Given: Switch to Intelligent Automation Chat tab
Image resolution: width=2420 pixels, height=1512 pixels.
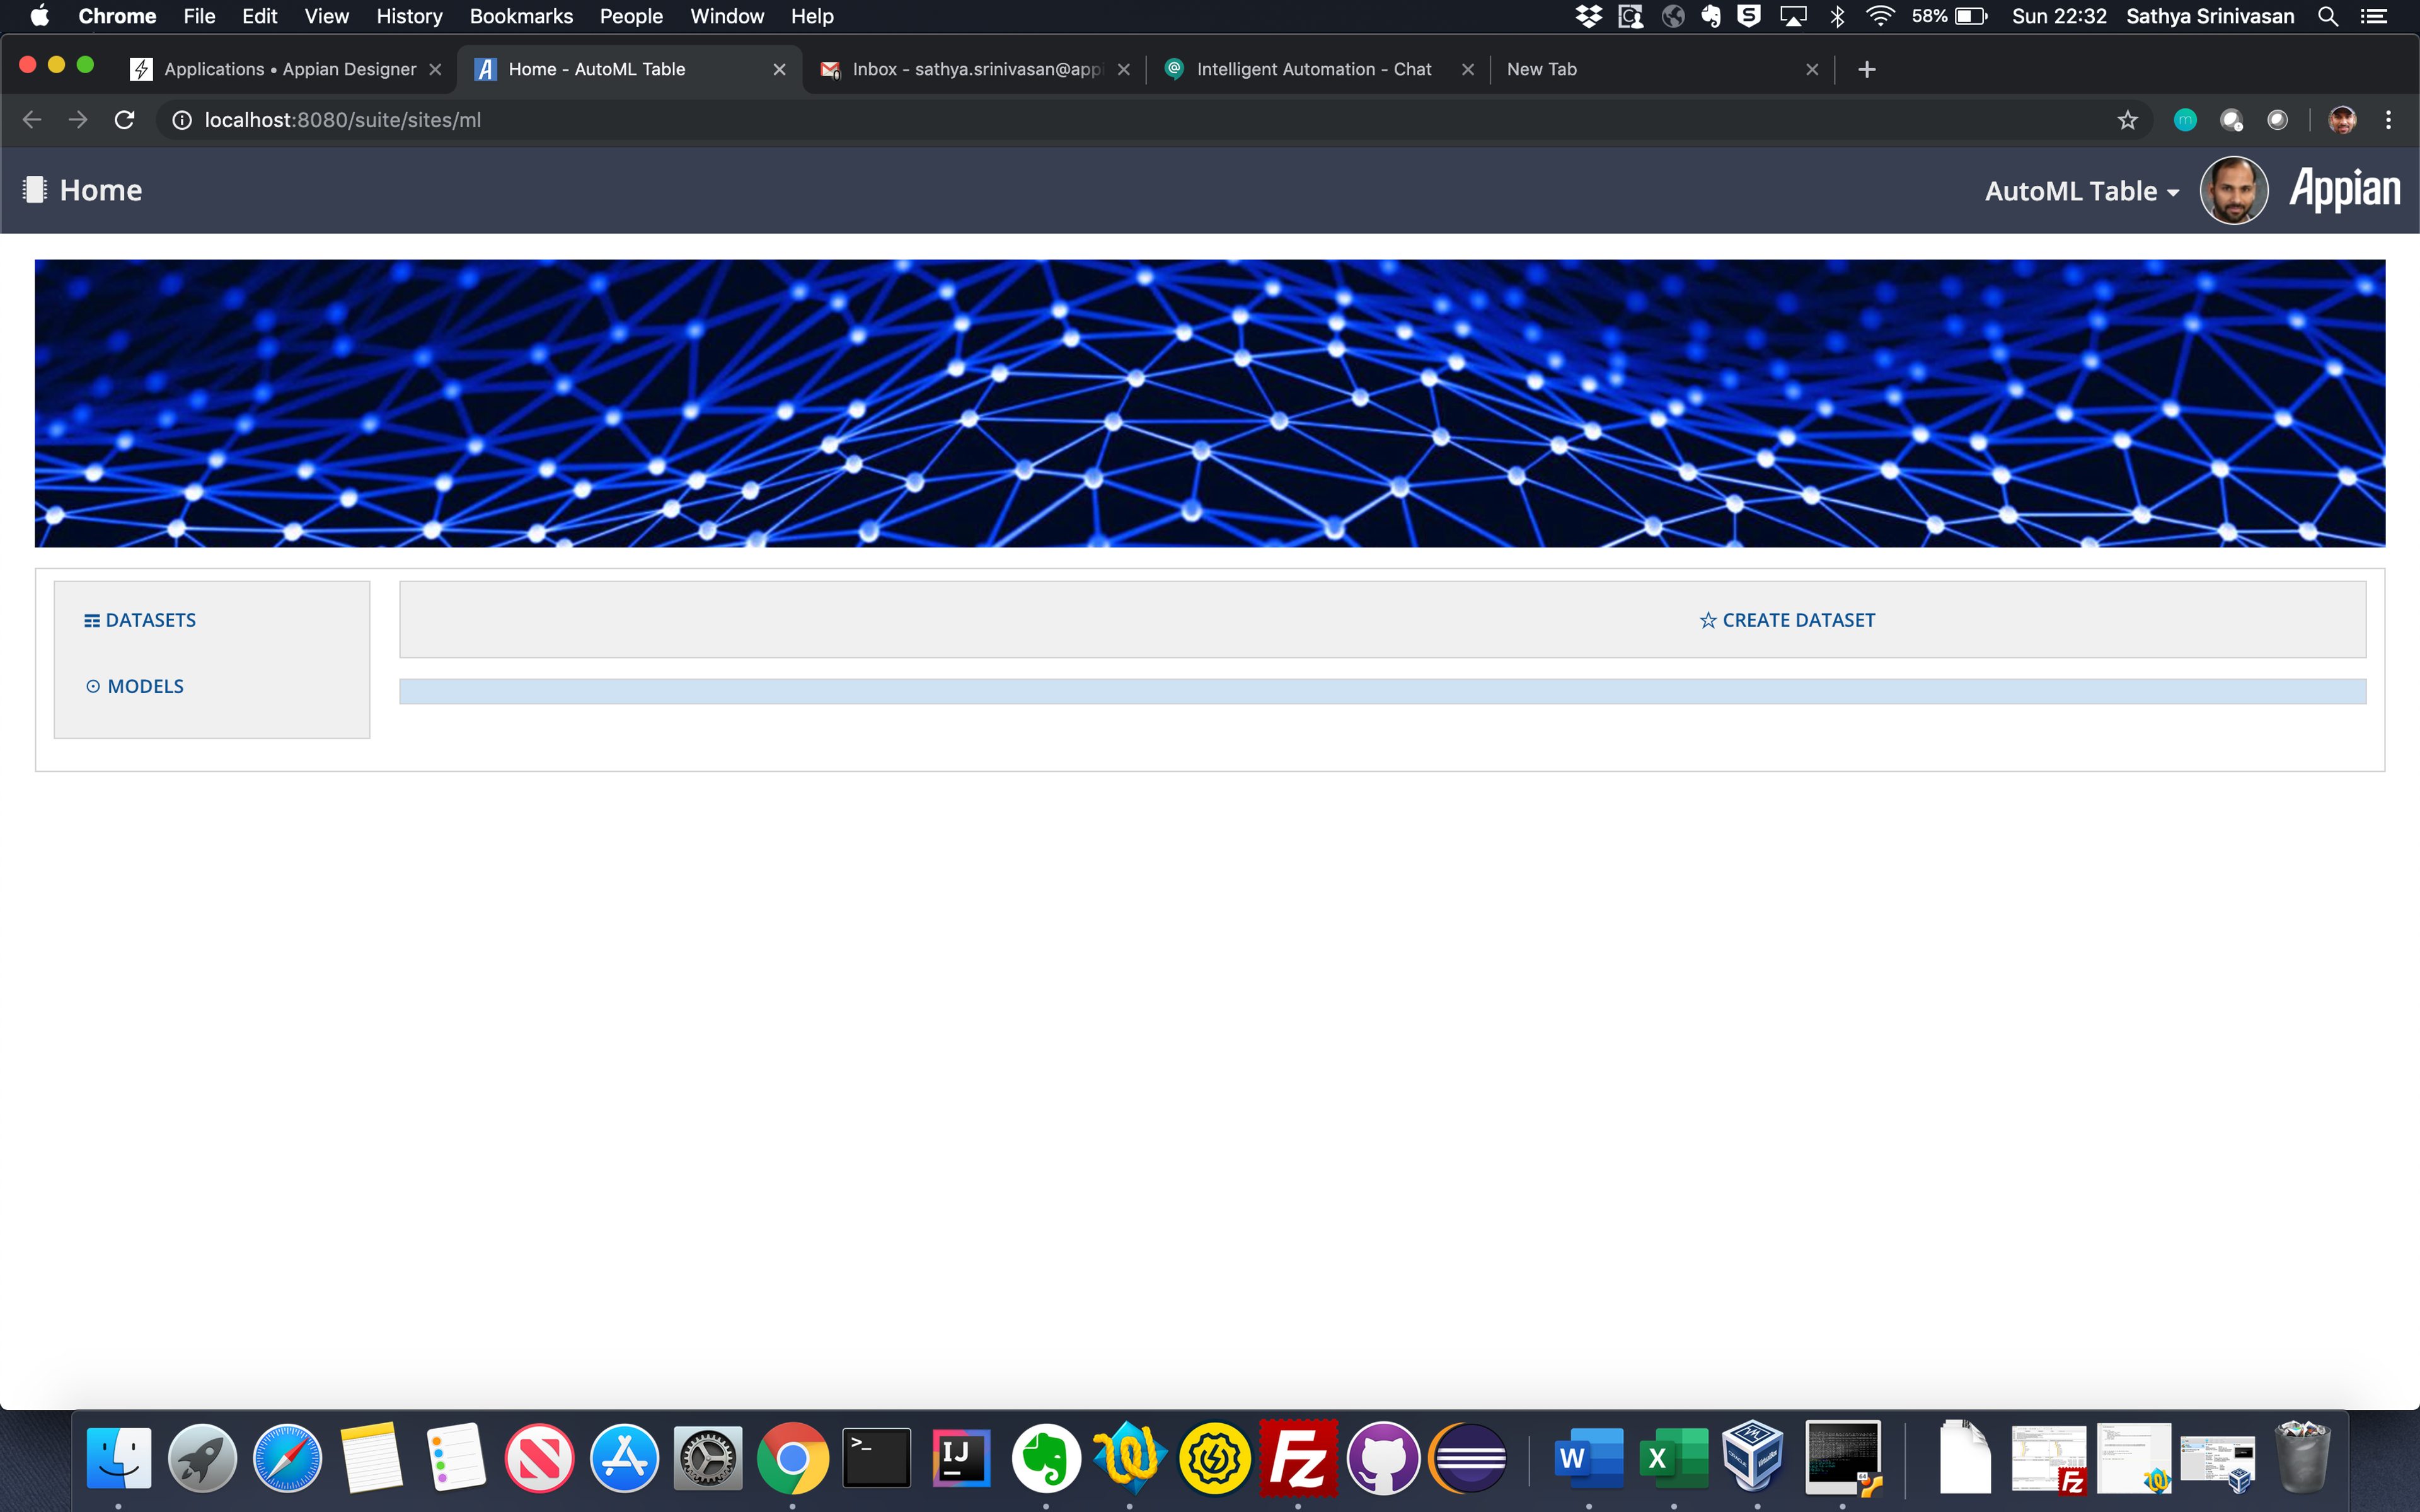Looking at the screenshot, I should tap(1318, 69).
